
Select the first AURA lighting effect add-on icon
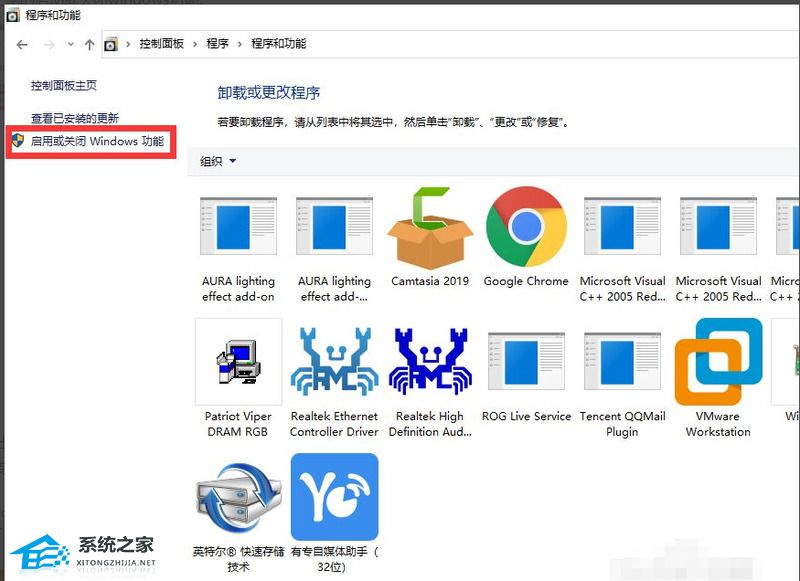[238, 226]
